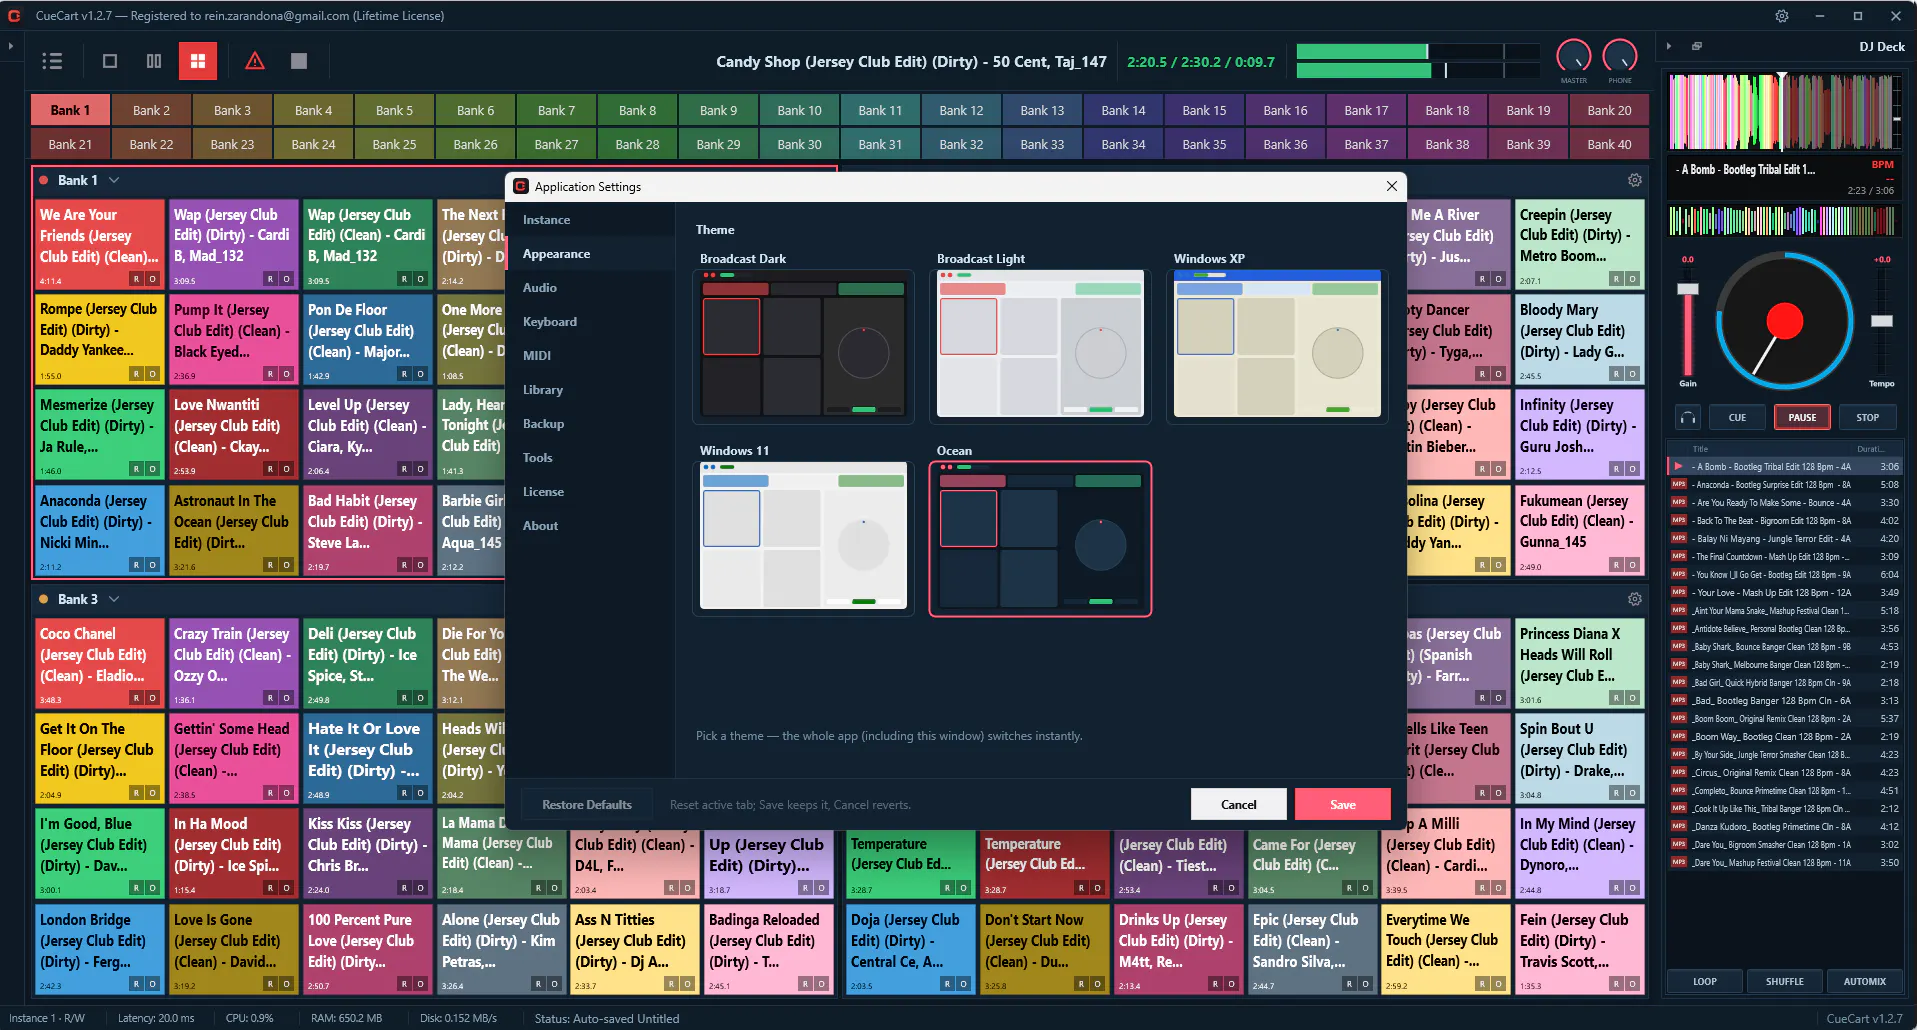This screenshot has width=1917, height=1030.
Task: Toggle the SHUFFLE playlist mode
Action: pyautogui.click(x=1784, y=981)
